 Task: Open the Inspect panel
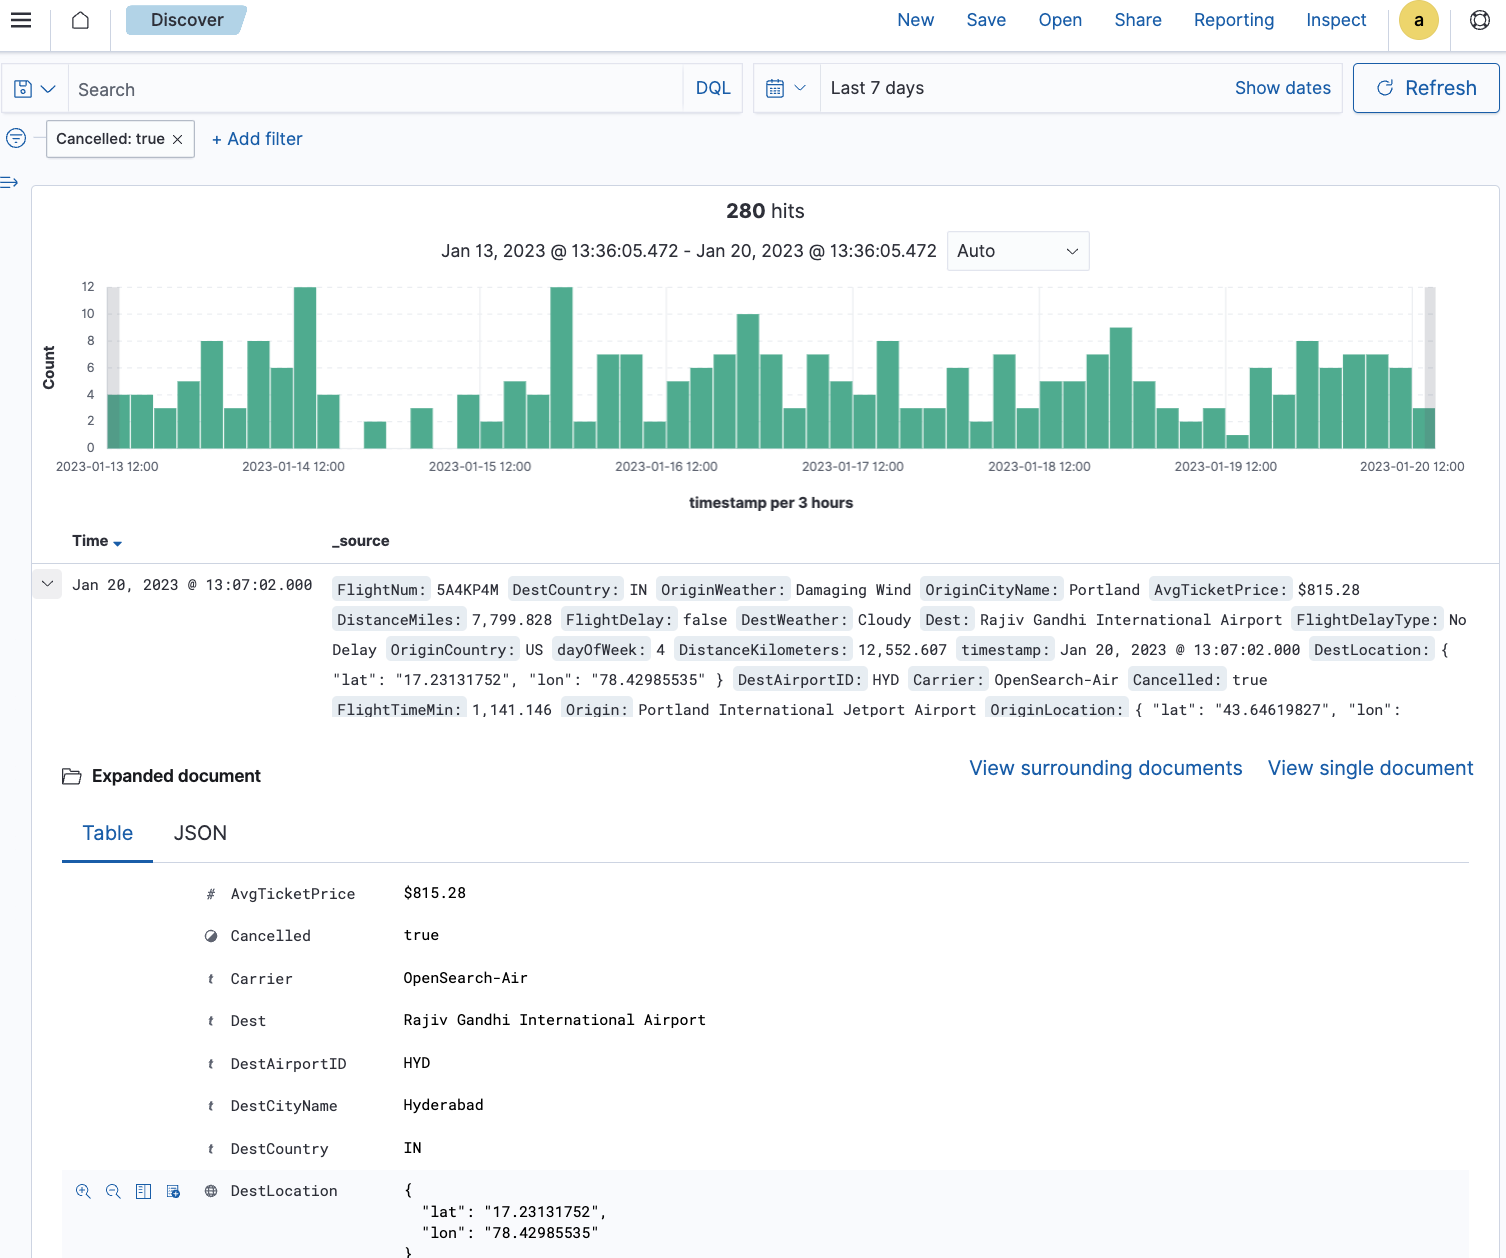[1336, 20]
